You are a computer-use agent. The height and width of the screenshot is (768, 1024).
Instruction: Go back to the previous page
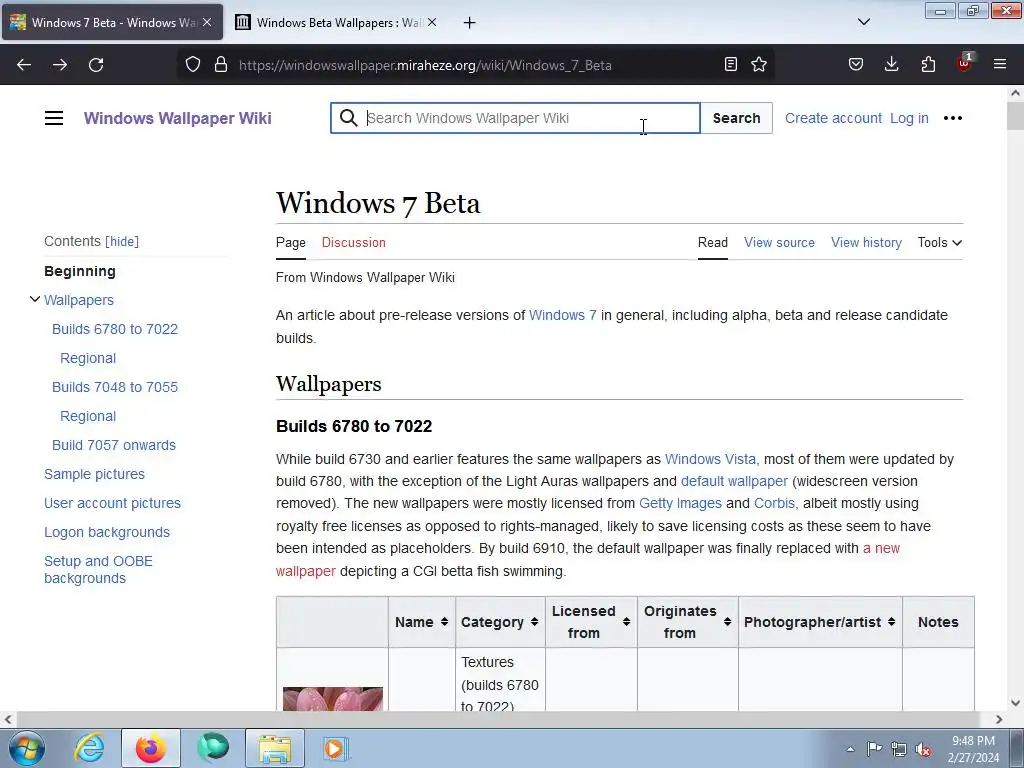pyautogui.click(x=24, y=65)
